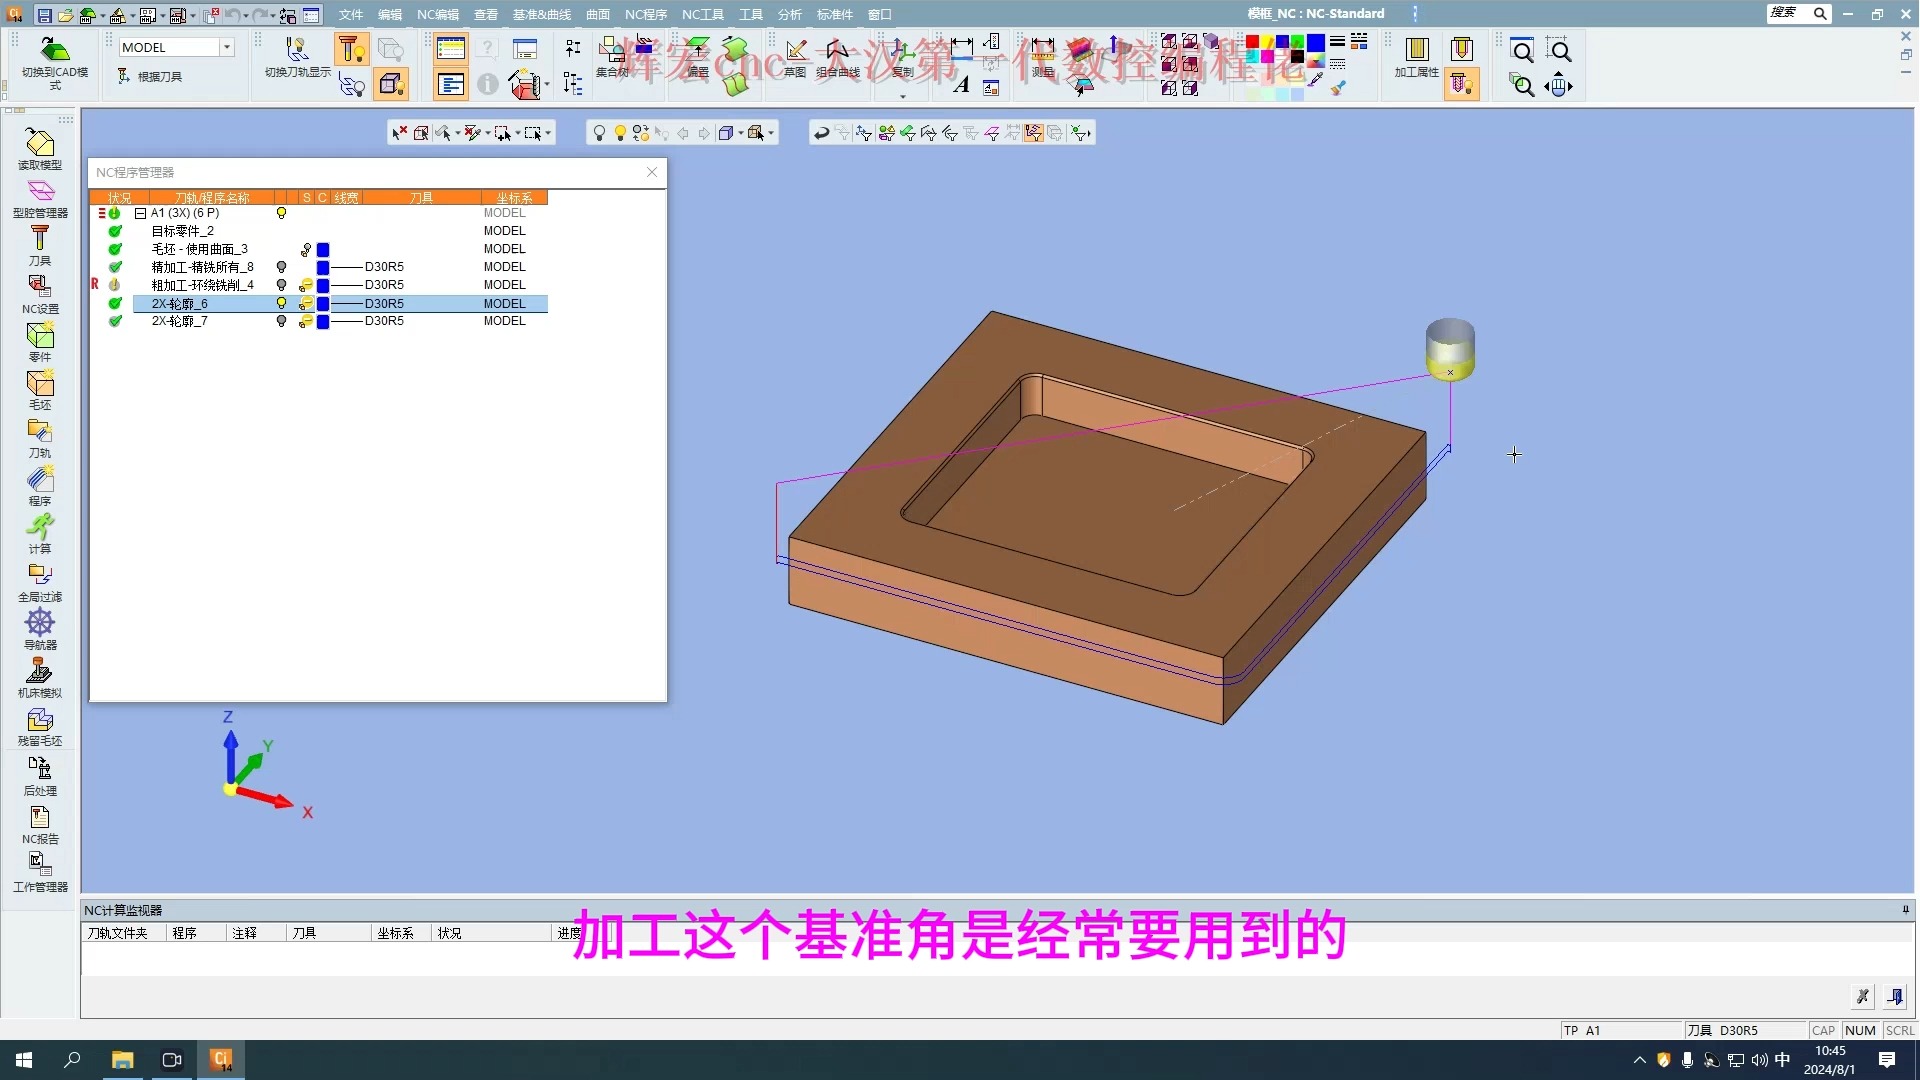Open the 读取模型 model import tool
The image size is (1920, 1080).
[x=40, y=150]
